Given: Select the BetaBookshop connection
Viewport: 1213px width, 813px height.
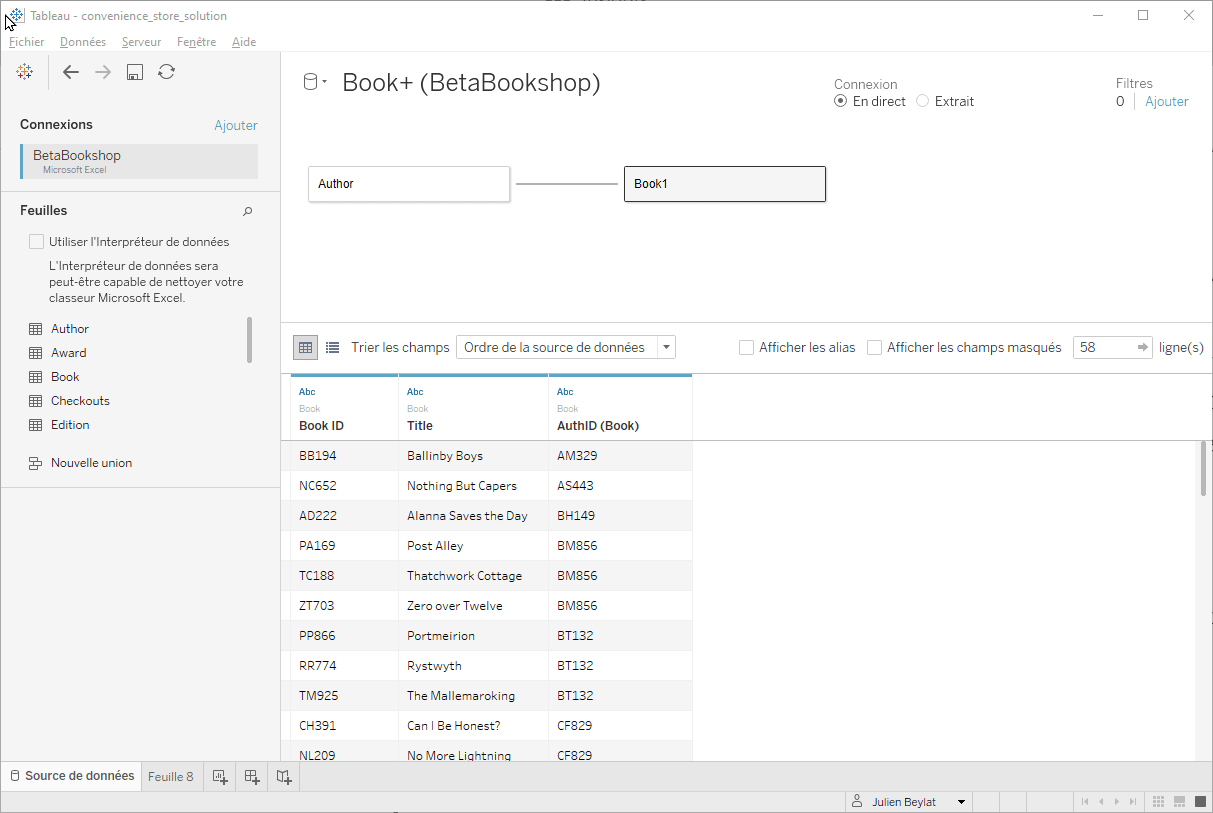Looking at the screenshot, I should (139, 161).
